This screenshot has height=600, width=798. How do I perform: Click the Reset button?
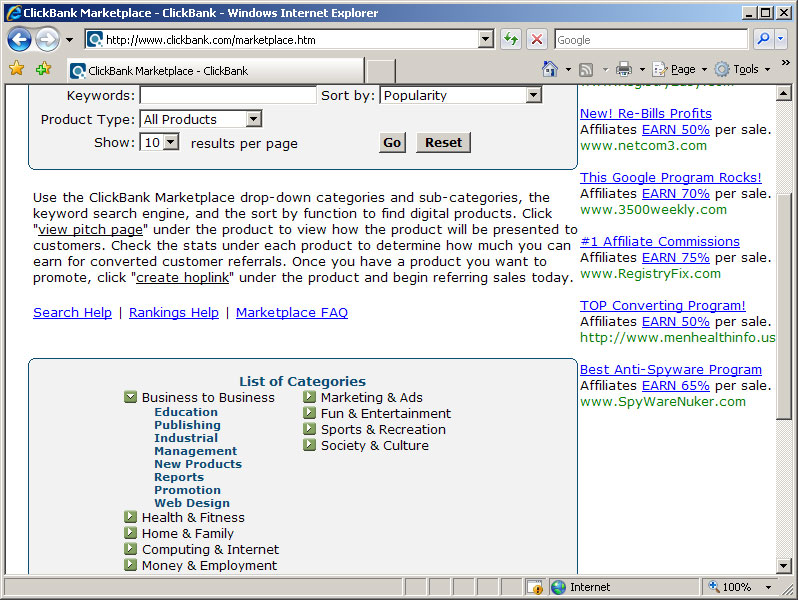coord(443,142)
